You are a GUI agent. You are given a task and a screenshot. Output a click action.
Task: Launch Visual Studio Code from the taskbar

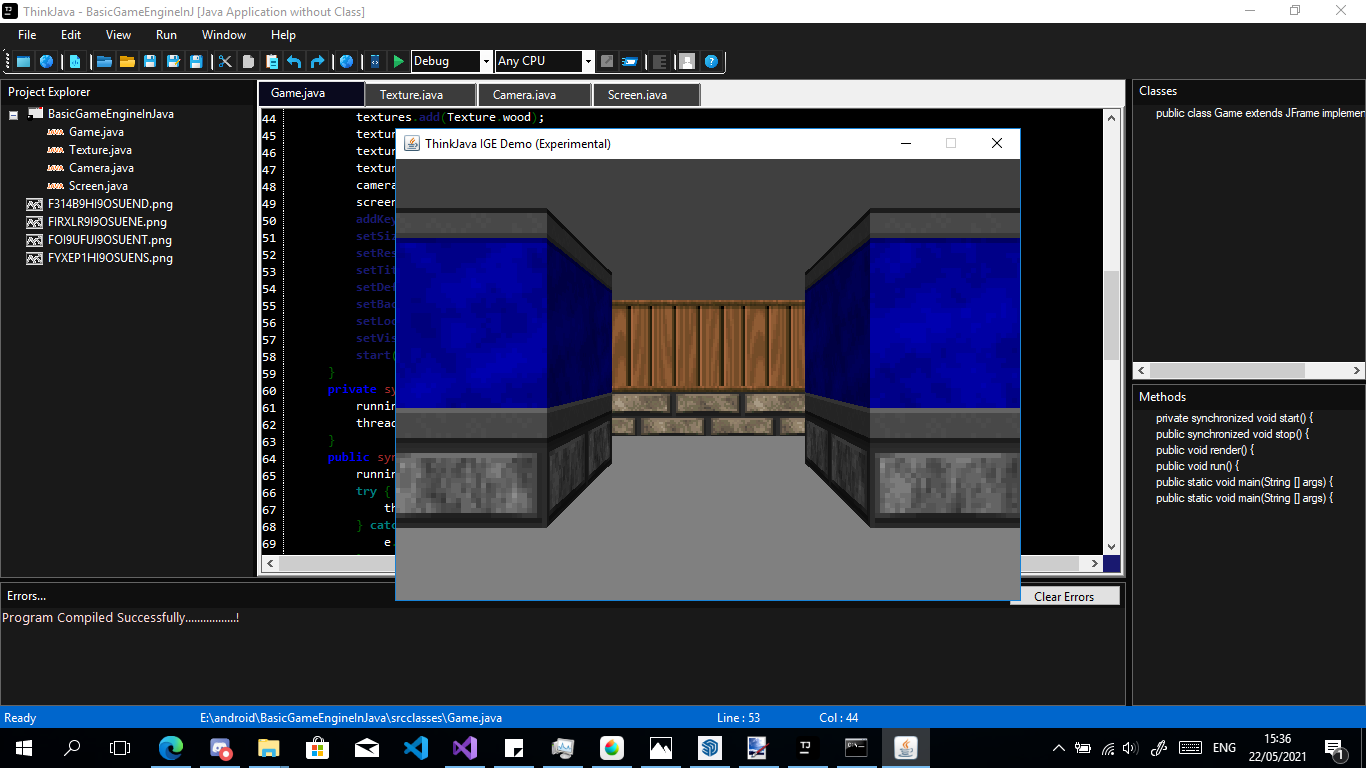[x=416, y=747]
